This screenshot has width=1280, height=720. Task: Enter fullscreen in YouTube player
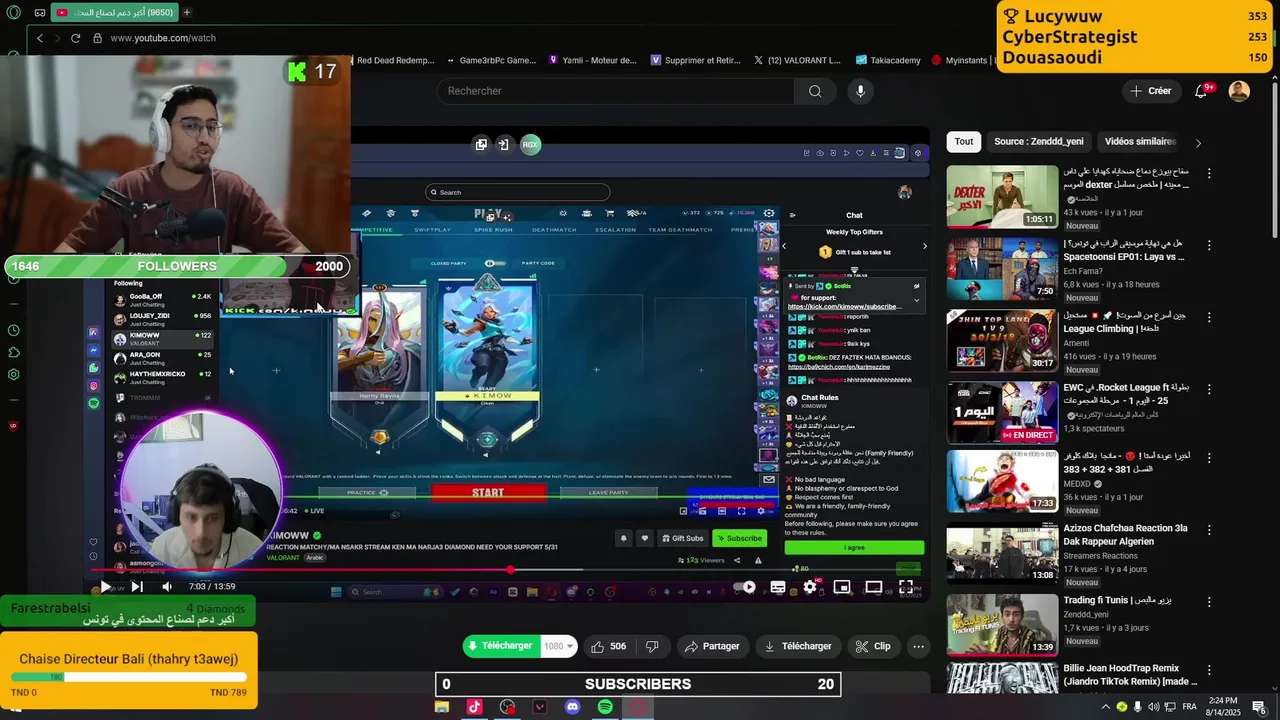coord(906,587)
